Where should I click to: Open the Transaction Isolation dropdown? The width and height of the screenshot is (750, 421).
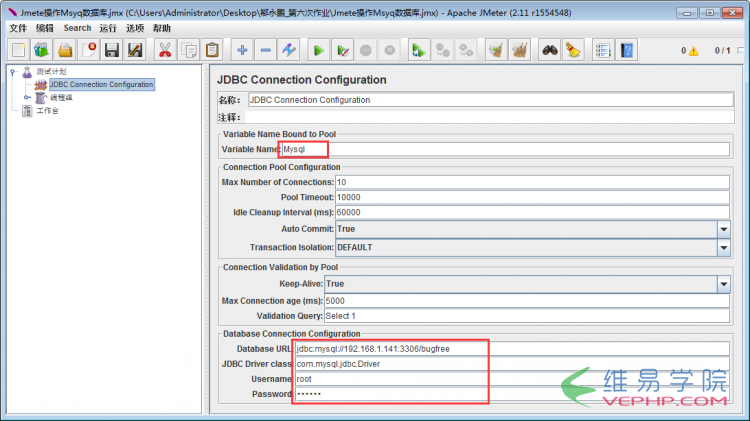pyautogui.click(x=724, y=247)
